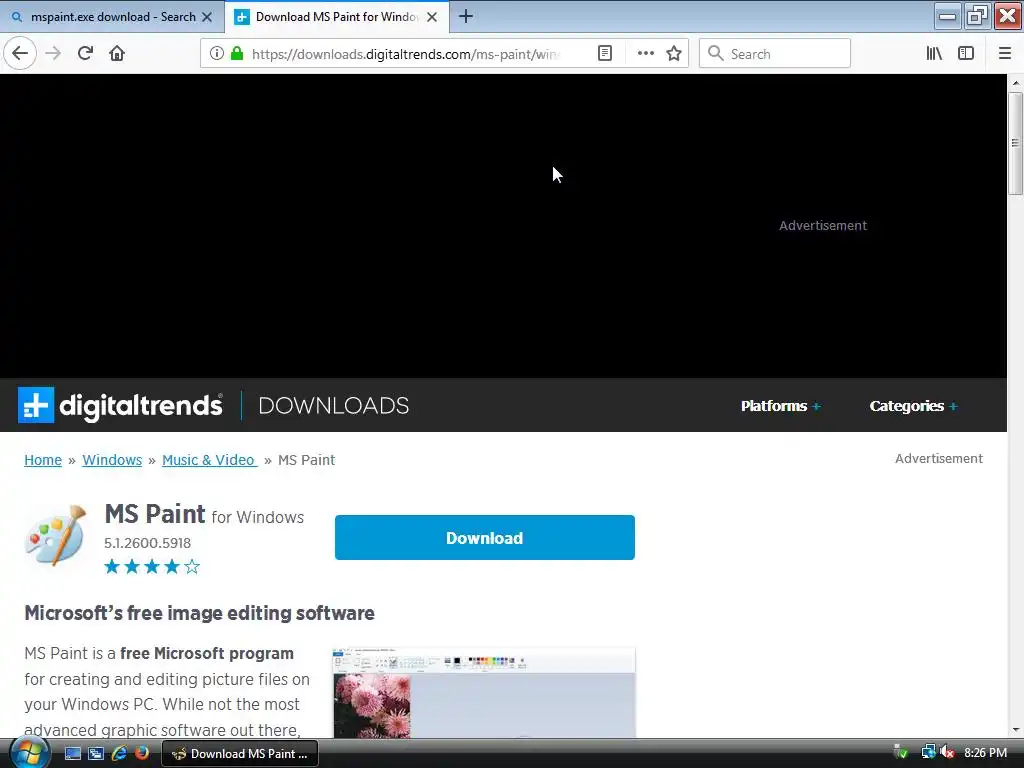Expand the Categories menu
1024x768 pixels.
[x=913, y=406]
